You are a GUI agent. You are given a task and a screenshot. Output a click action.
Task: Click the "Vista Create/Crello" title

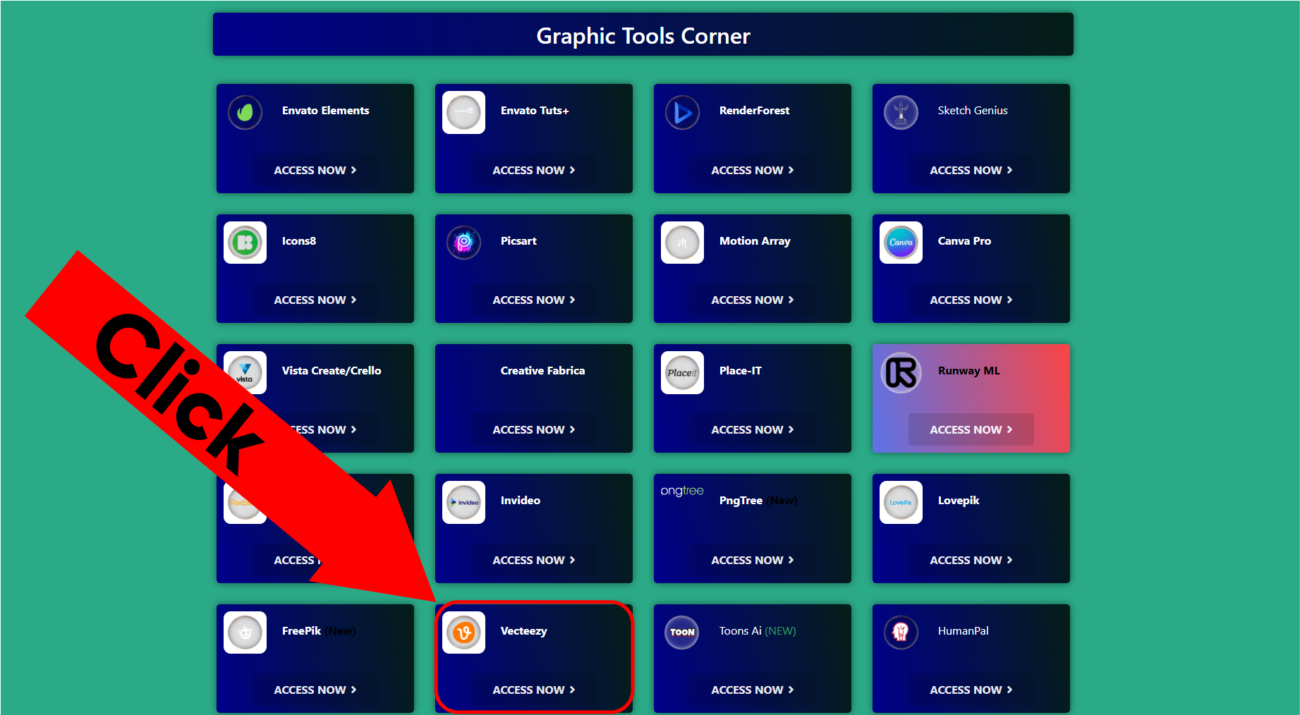point(331,371)
